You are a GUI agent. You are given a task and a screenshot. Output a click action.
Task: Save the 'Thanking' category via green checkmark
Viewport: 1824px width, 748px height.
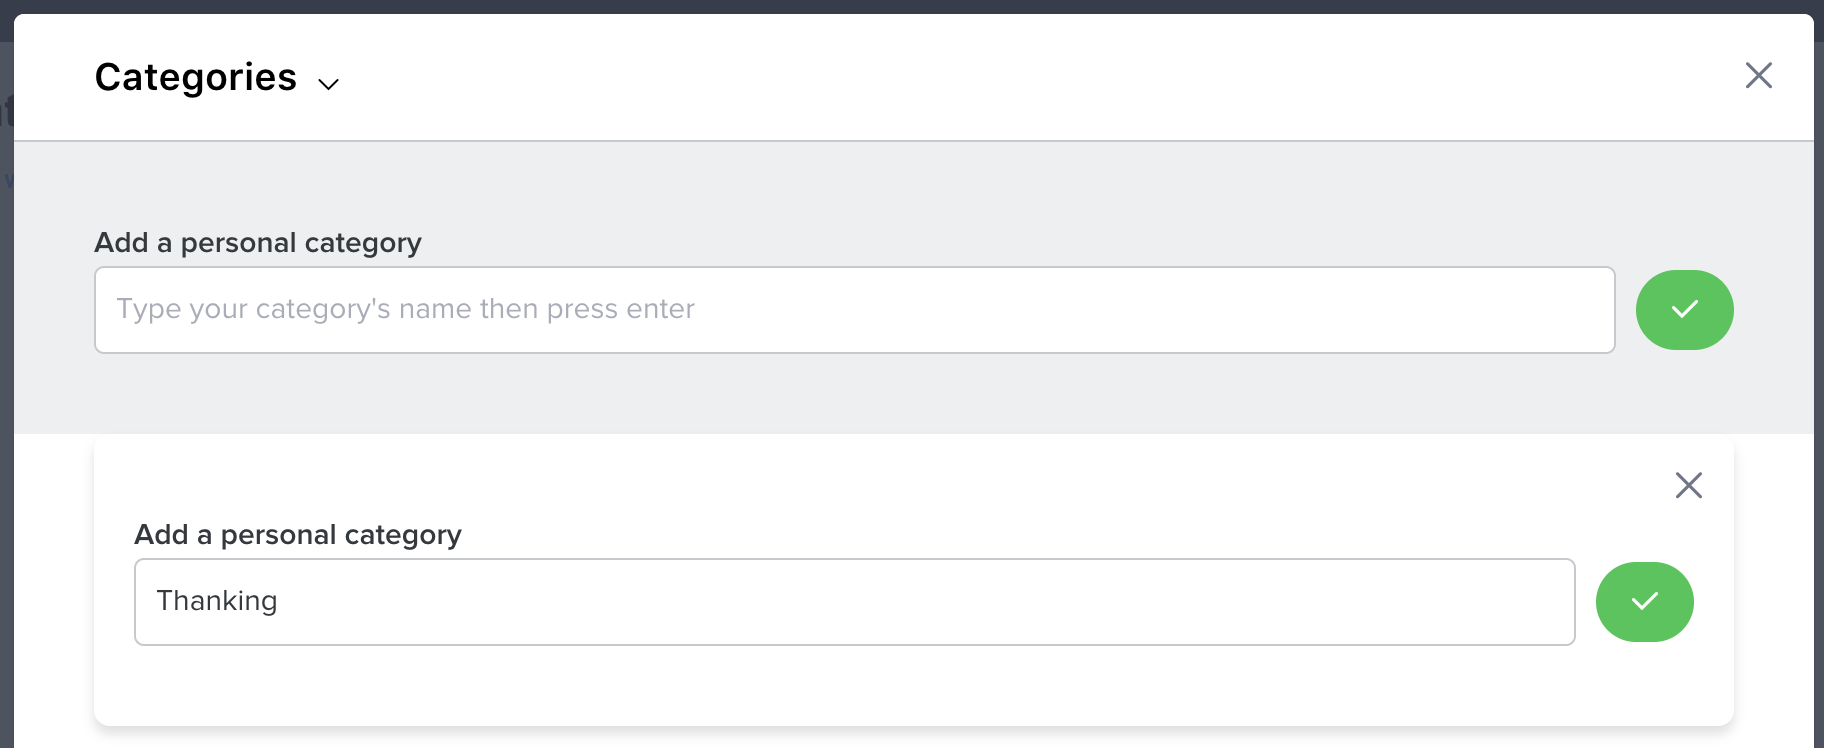coord(1644,602)
